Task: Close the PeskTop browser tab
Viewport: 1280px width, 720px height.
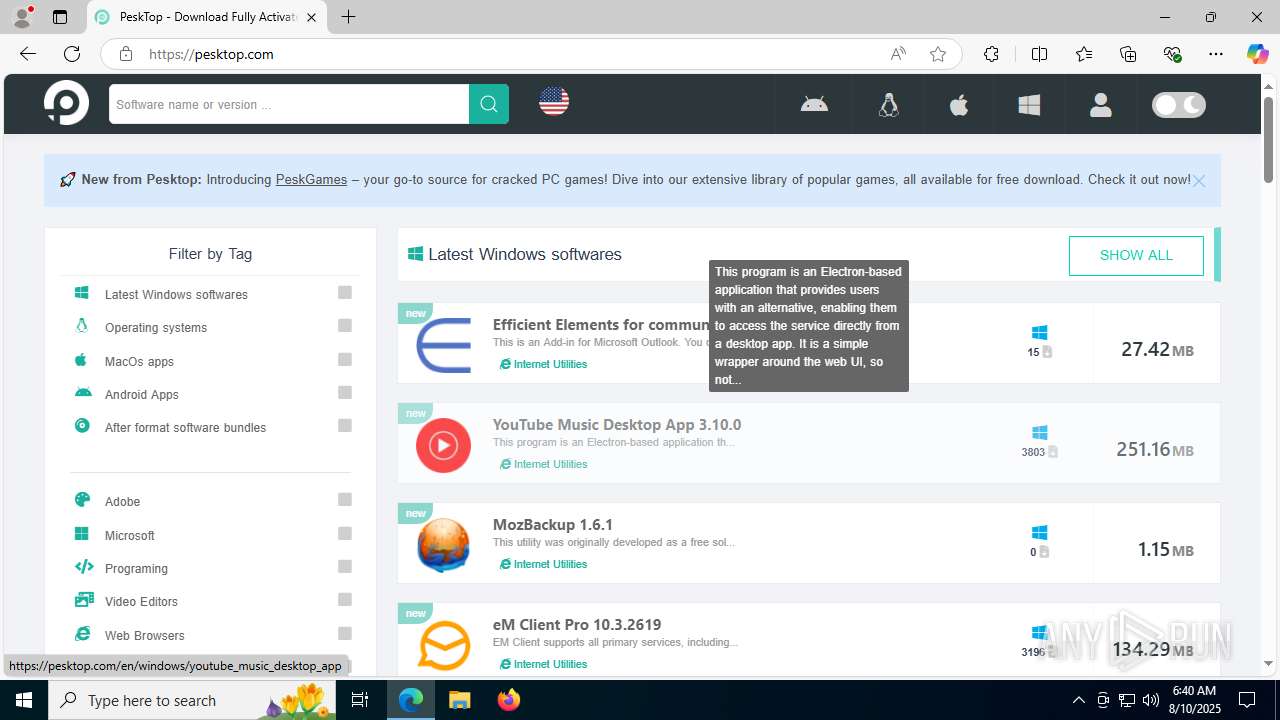Action: click(312, 17)
